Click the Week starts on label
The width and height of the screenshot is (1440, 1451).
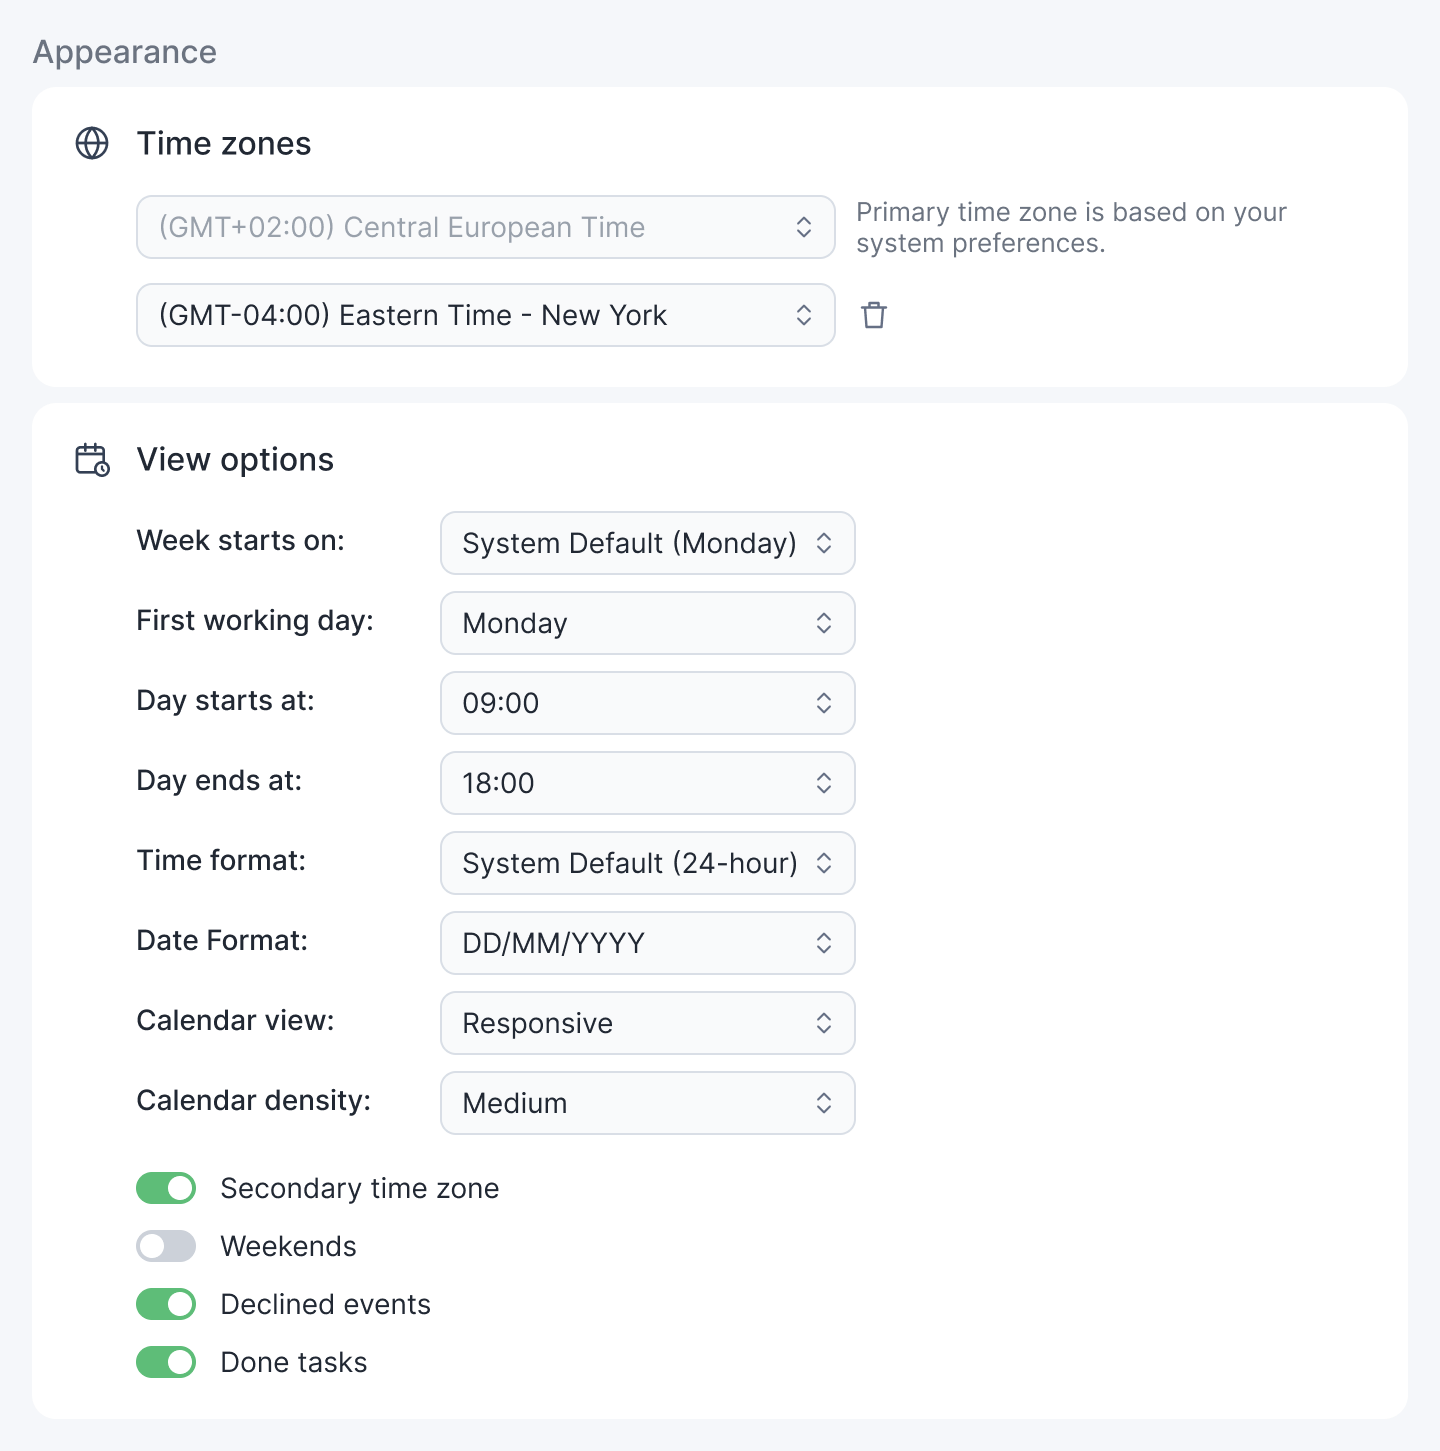pyautogui.click(x=240, y=540)
